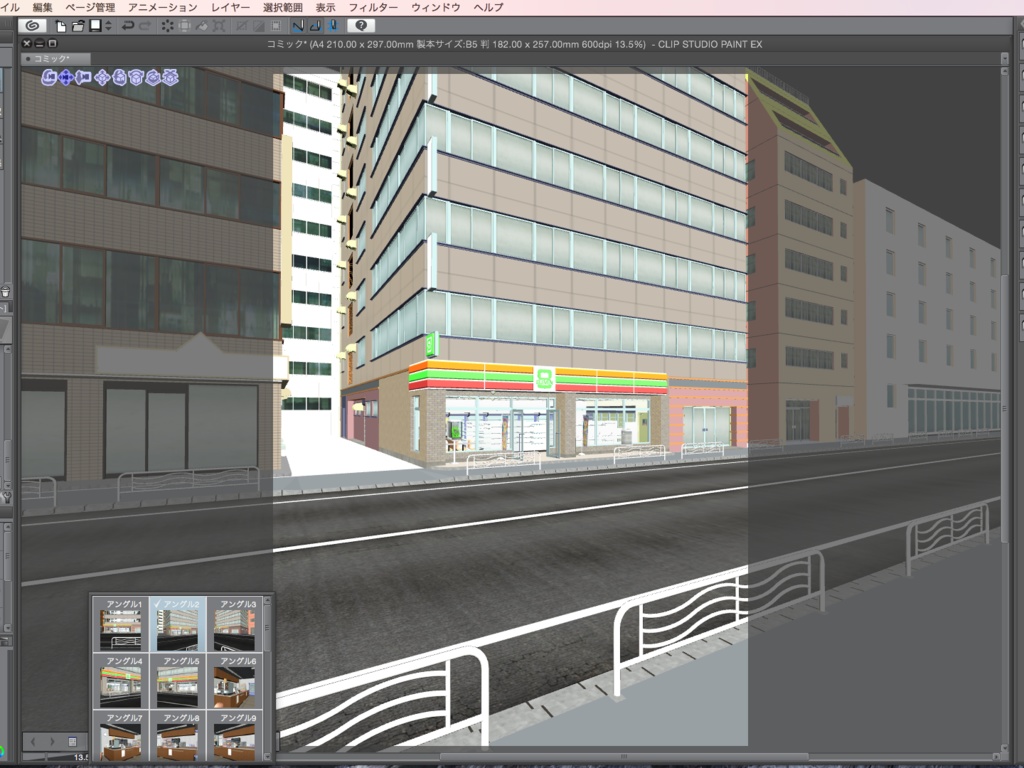Click the canvas horizontal scrollbar at the bottom
Image resolution: width=1024 pixels, height=768 pixels.
pyautogui.click(x=624, y=756)
